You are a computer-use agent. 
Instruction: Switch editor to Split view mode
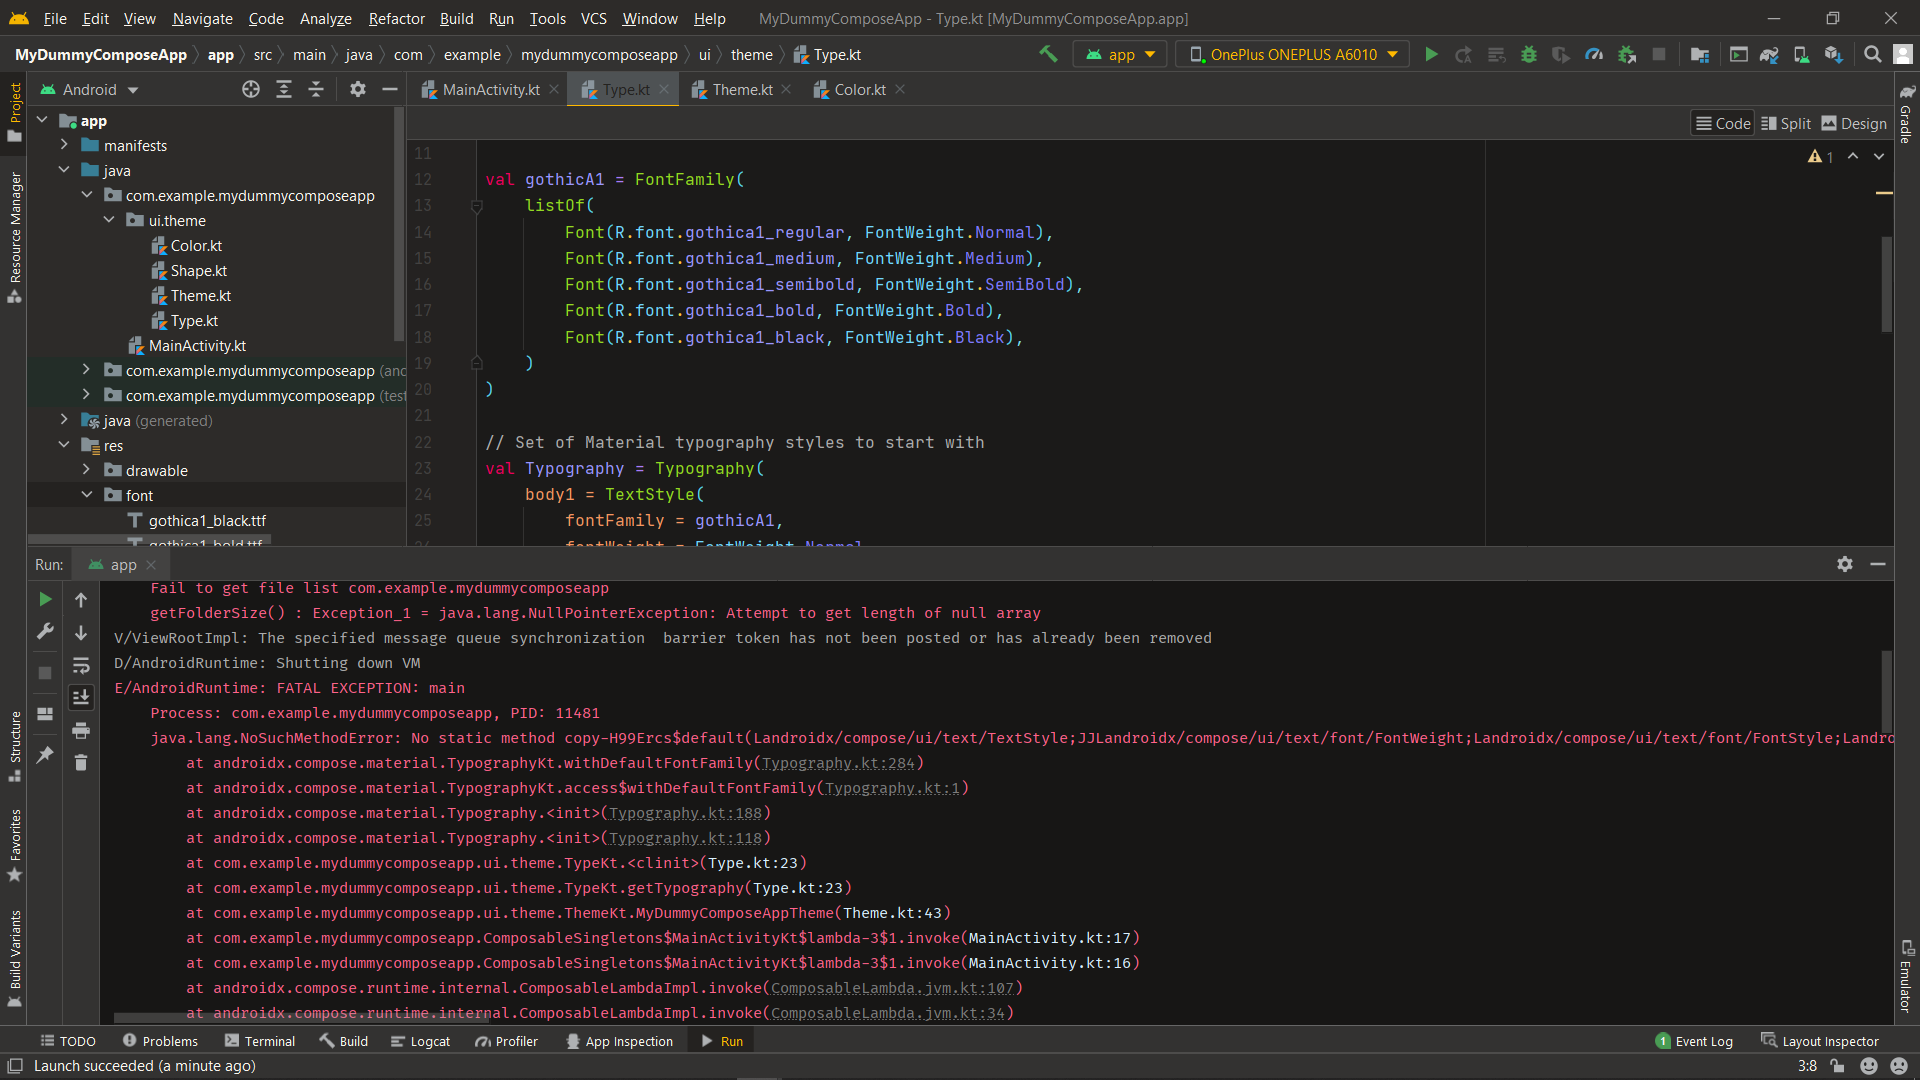pyautogui.click(x=1786, y=123)
